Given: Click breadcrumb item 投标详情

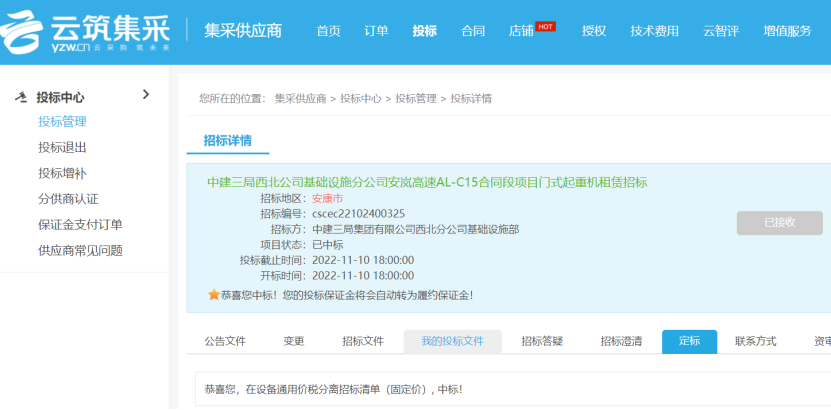Looking at the screenshot, I should tap(471, 99).
